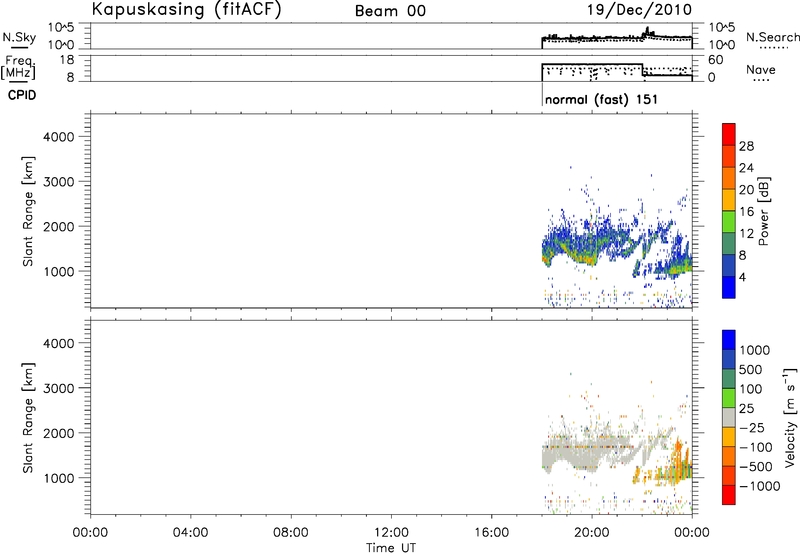Click the 'Nave' legend label
This screenshot has height=554, width=800.
tap(761, 69)
